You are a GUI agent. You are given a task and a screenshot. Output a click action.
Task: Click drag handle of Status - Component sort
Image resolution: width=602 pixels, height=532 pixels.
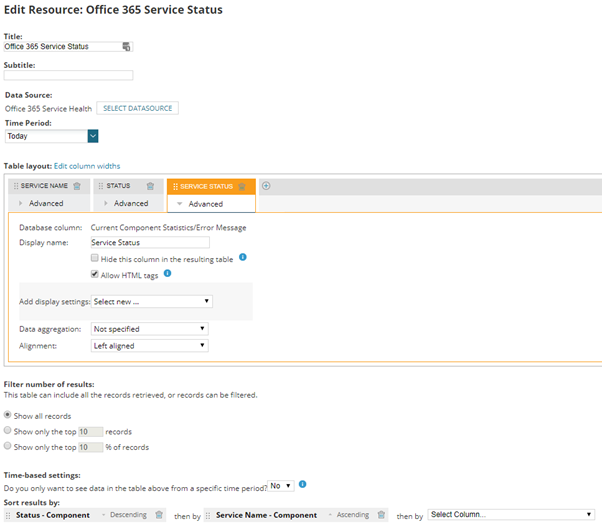click(x=8, y=515)
